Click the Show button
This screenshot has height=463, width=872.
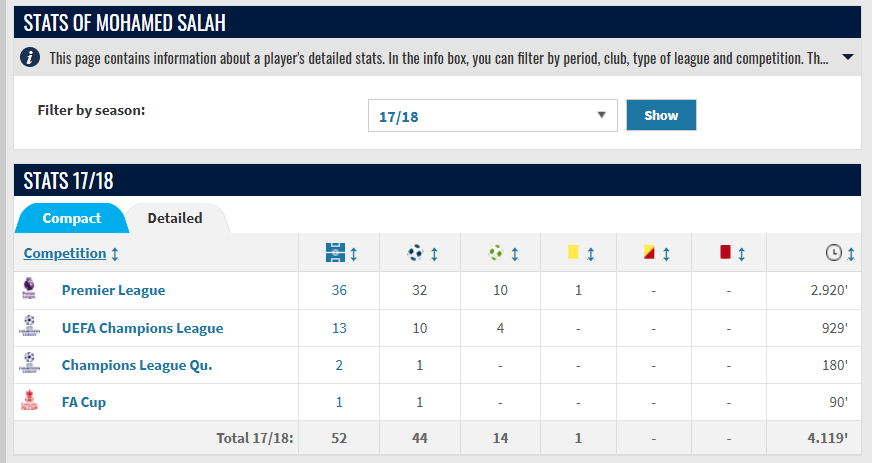pyautogui.click(x=661, y=115)
